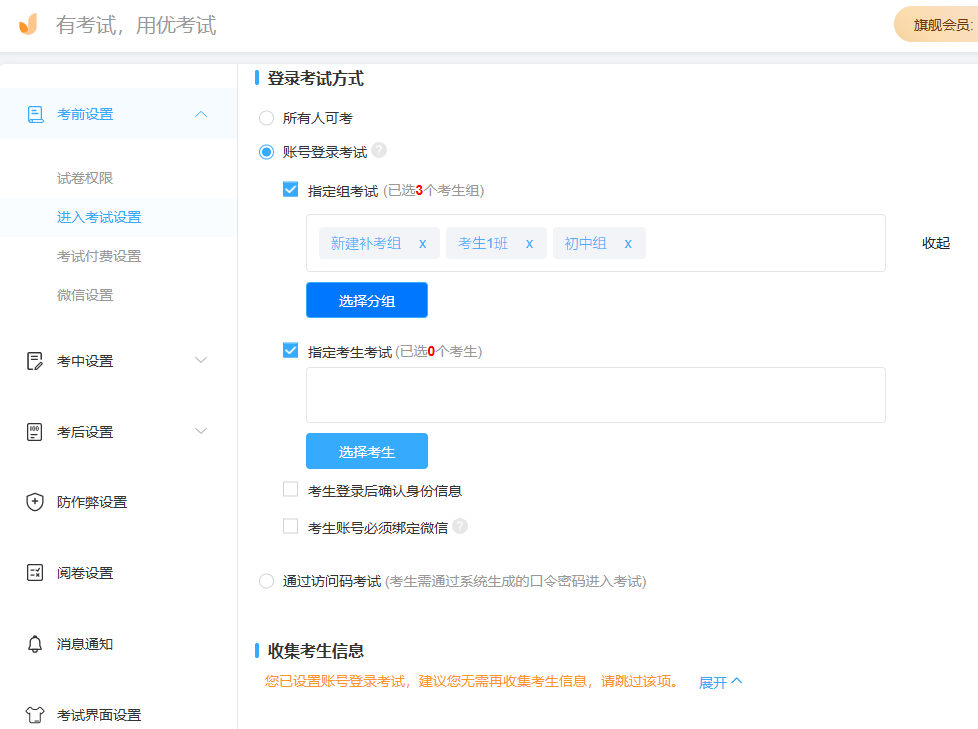Click the 考后设置 score-sheet icon

(x=35, y=432)
